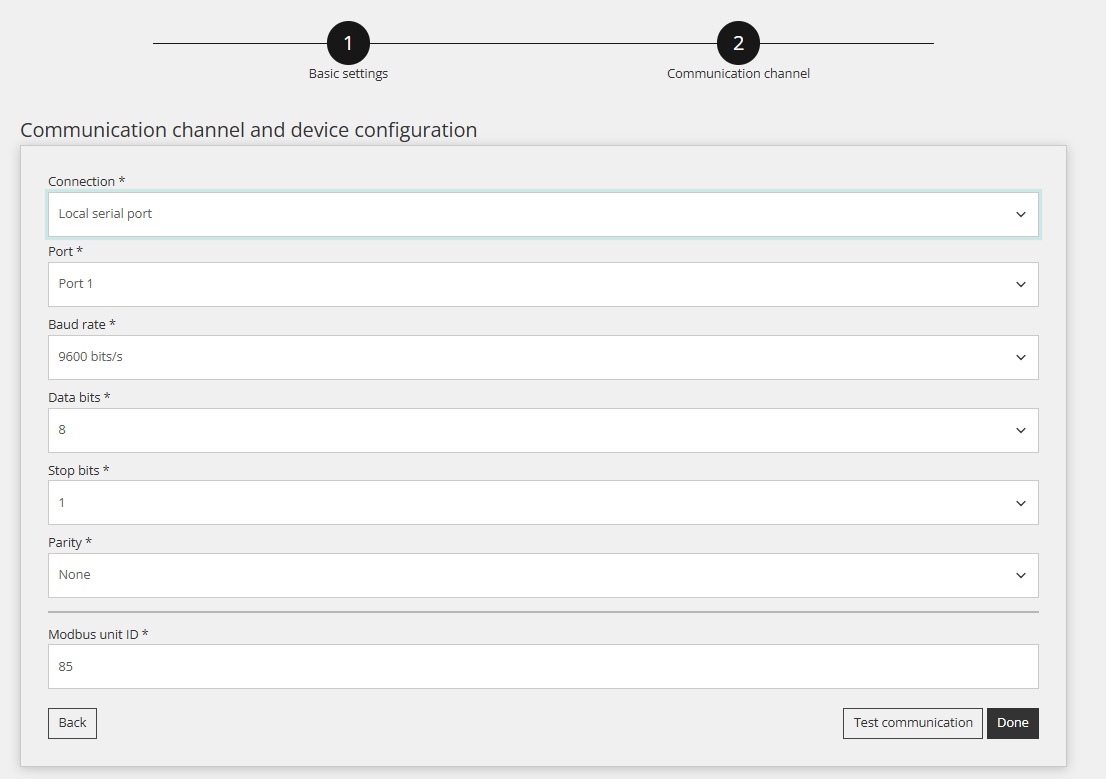Go to the Basic settings step label

(348, 73)
